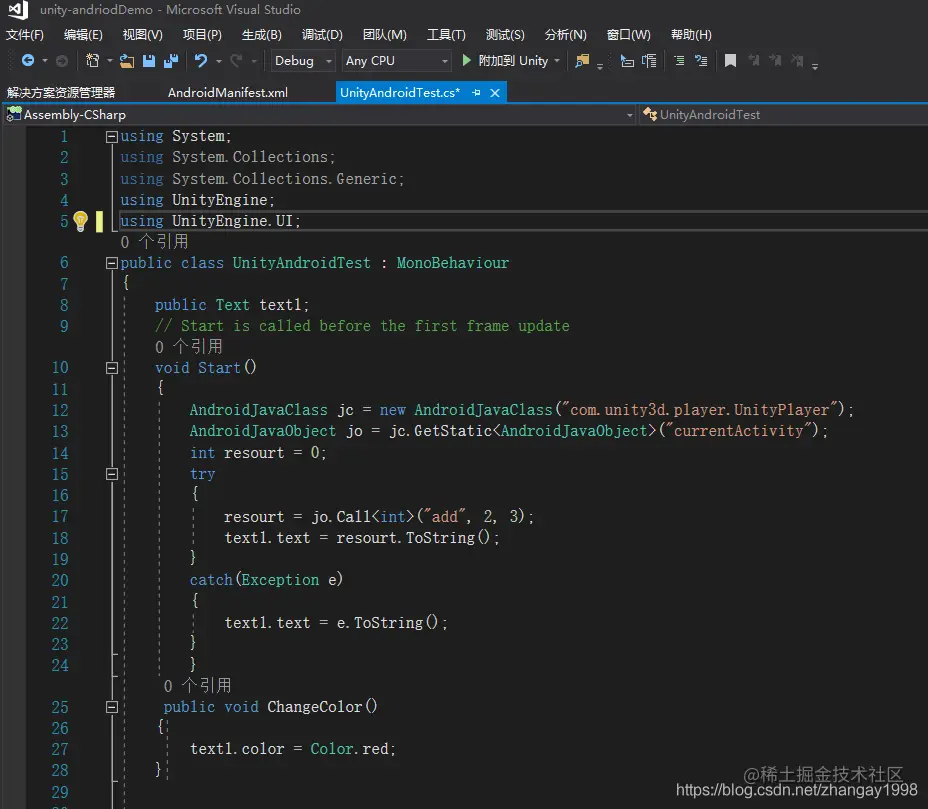The width and height of the screenshot is (928, 809).
Task: Click the save file icon
Action: click(x=149, y=60)
